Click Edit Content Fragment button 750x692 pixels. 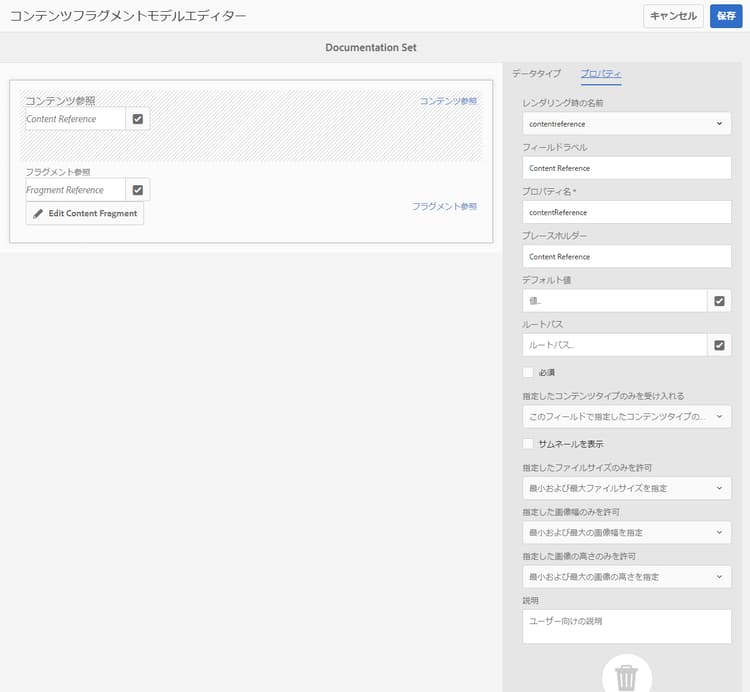pyautogui.click(x=85, y=214)
